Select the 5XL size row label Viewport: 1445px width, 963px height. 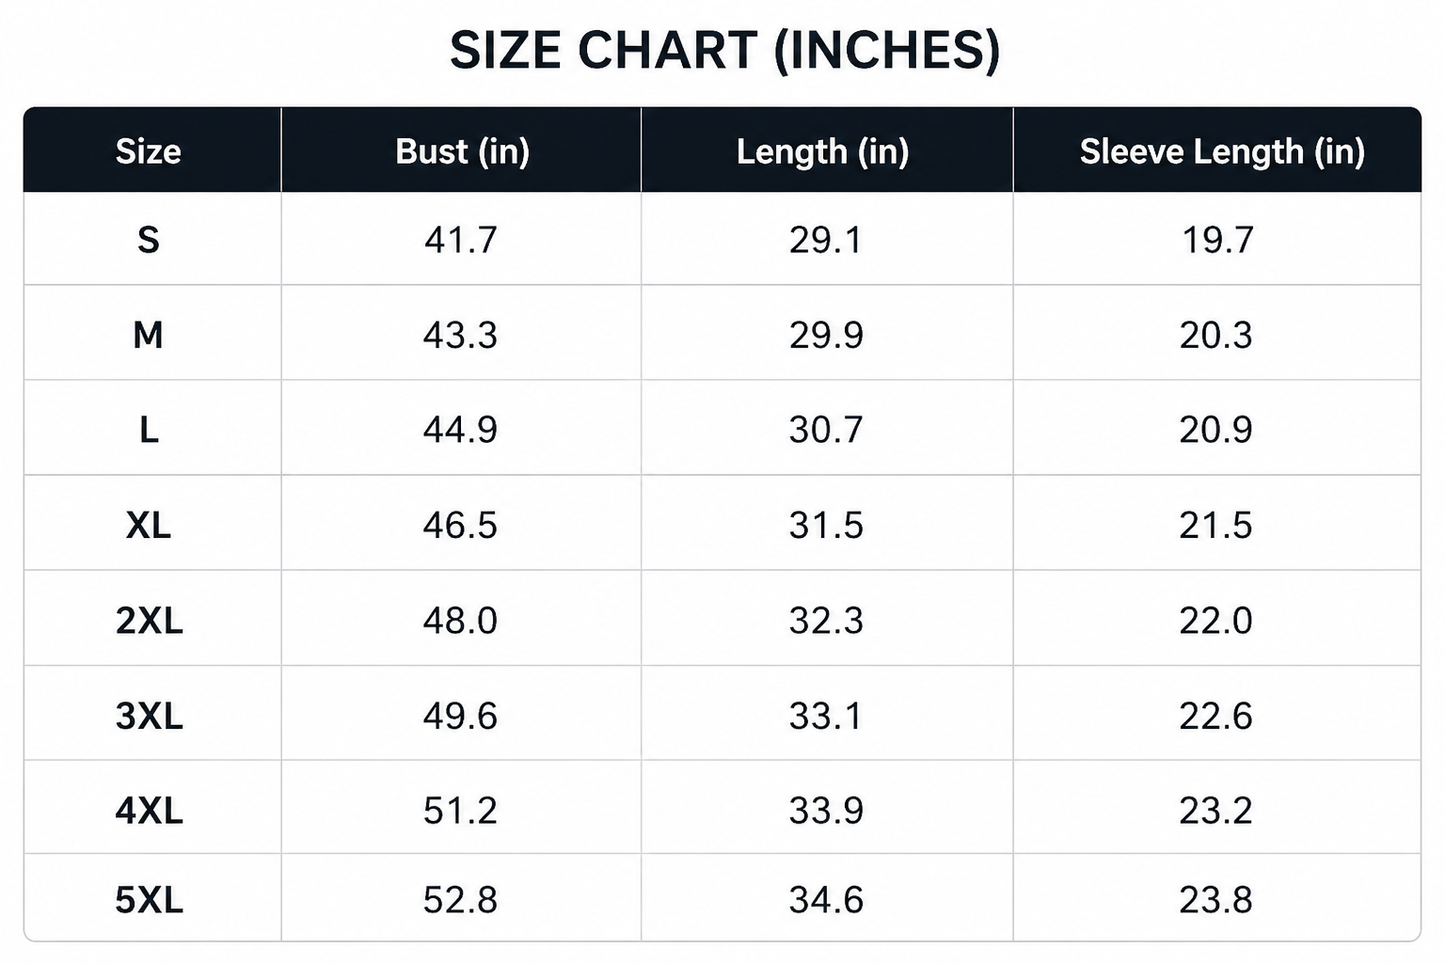pos(149,900)
